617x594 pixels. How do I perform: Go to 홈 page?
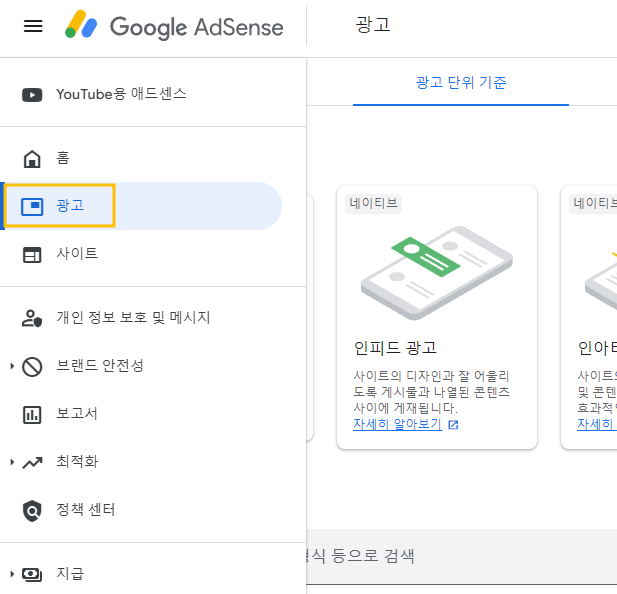[63, 158]
